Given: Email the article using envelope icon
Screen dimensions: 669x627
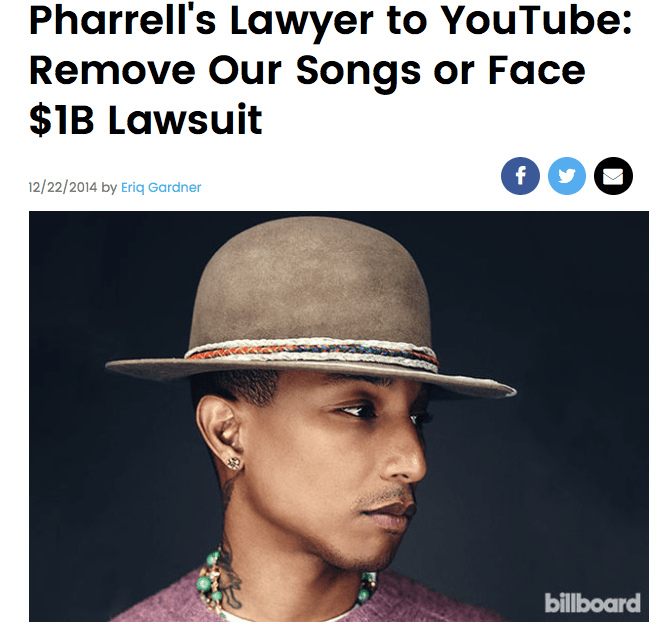Looking at the screenshot, I should (x=613, y=176).
